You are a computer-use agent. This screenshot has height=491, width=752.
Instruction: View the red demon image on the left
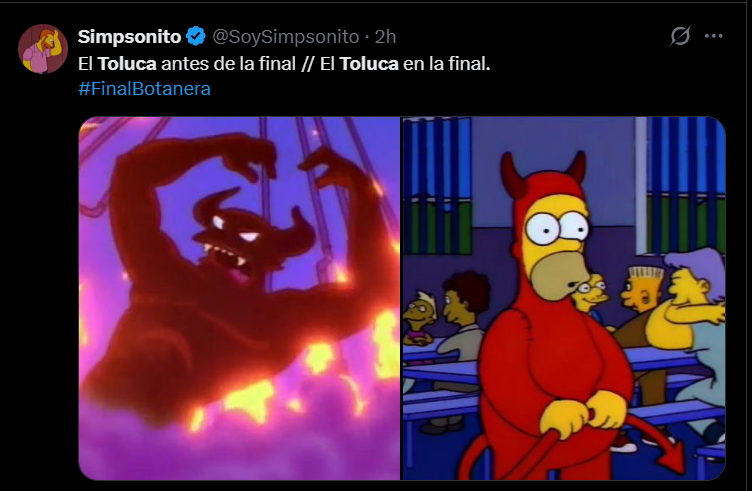239,298
